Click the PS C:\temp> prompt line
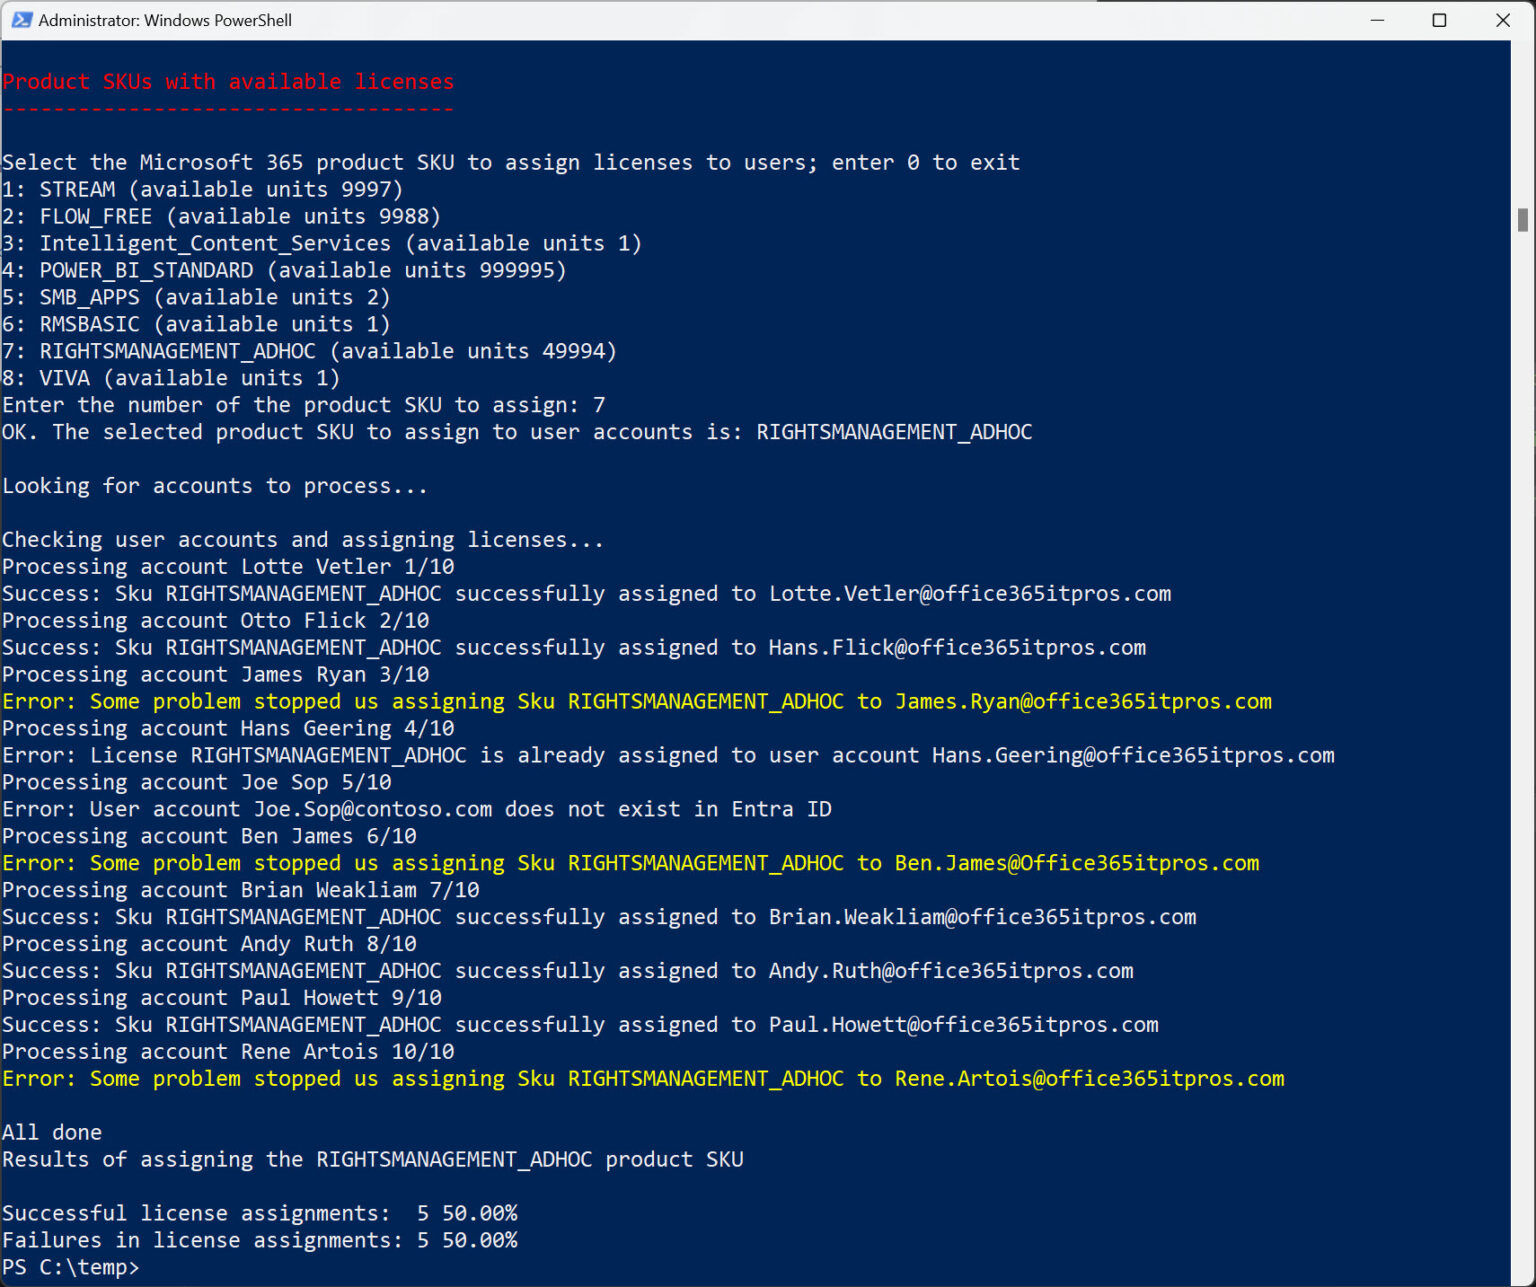The image size is (1536, 1287). click(x=70, y=1266)
